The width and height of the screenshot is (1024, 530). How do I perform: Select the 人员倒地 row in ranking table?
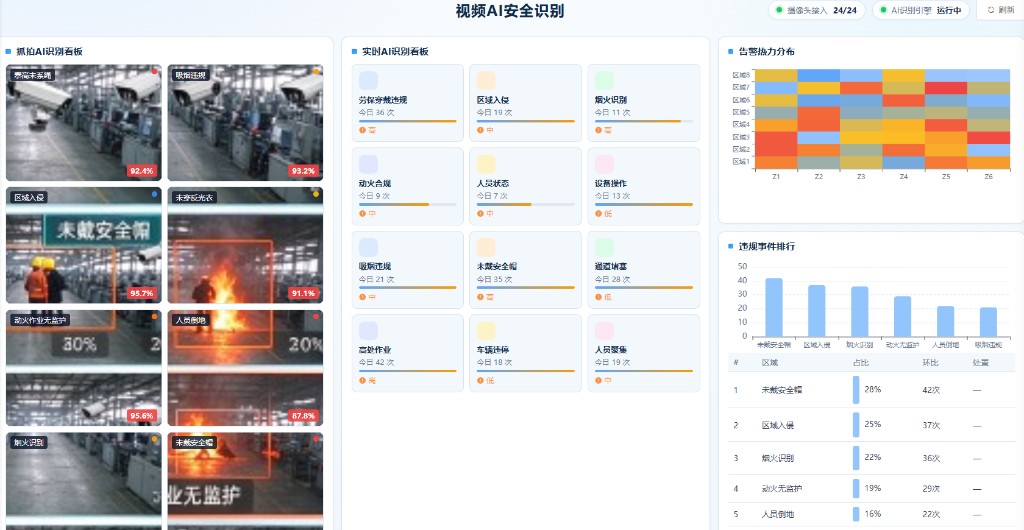[x=872, y=514]
